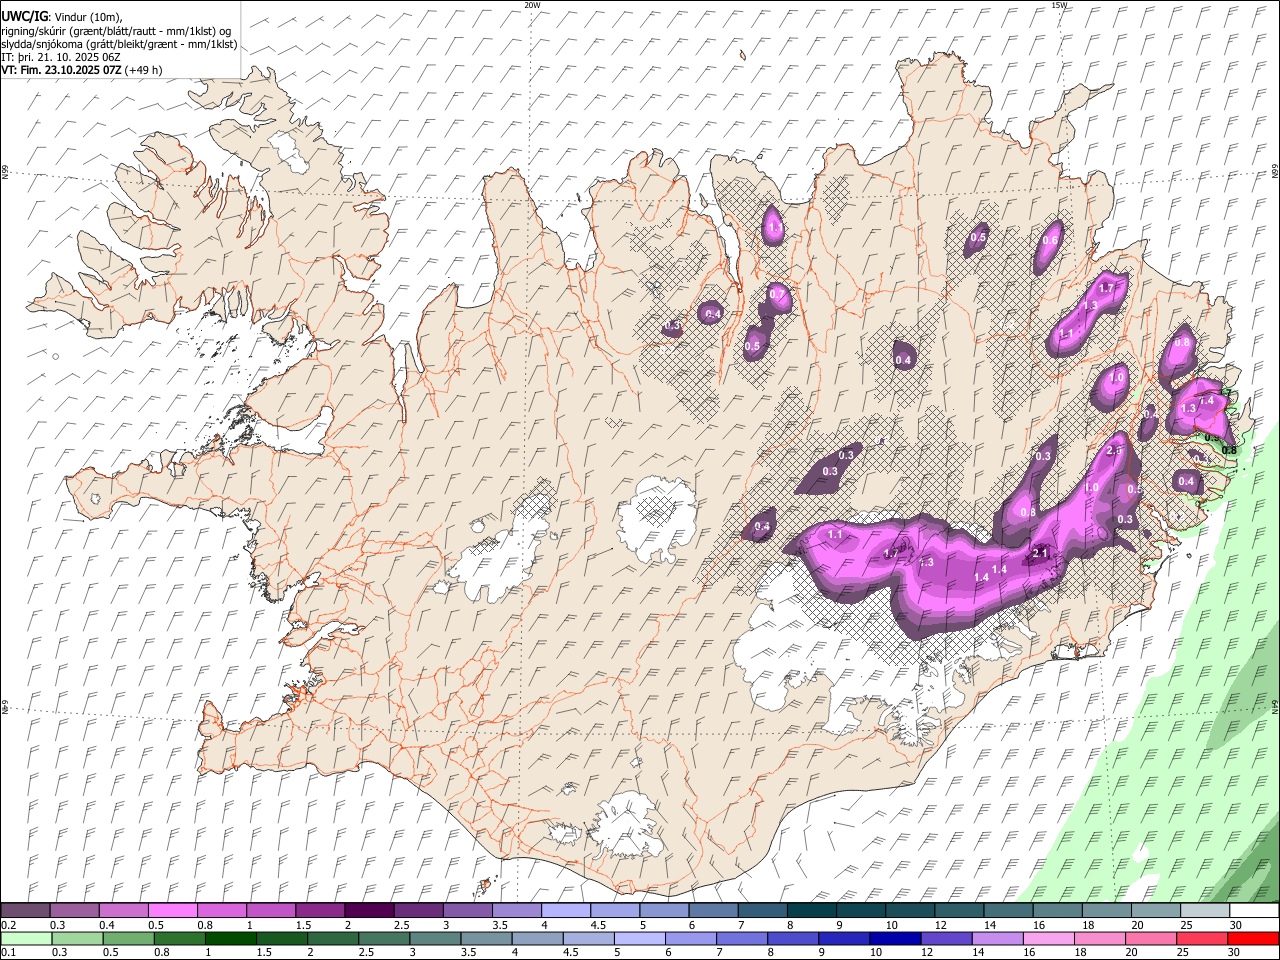Pick the darkest purple 2 snow legend swatch
Viewport: 1280px width, 960px height.
[x=368, y=911]
